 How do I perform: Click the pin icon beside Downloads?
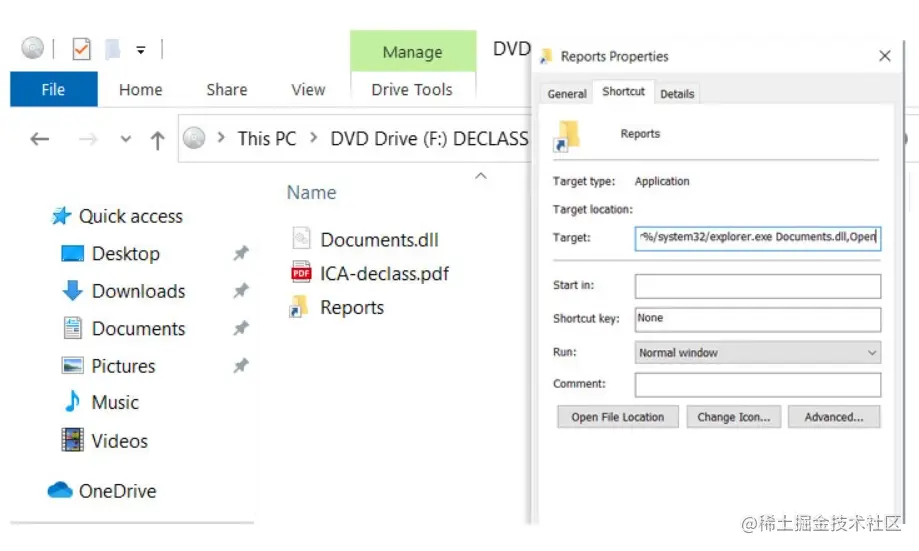point(241,290)
